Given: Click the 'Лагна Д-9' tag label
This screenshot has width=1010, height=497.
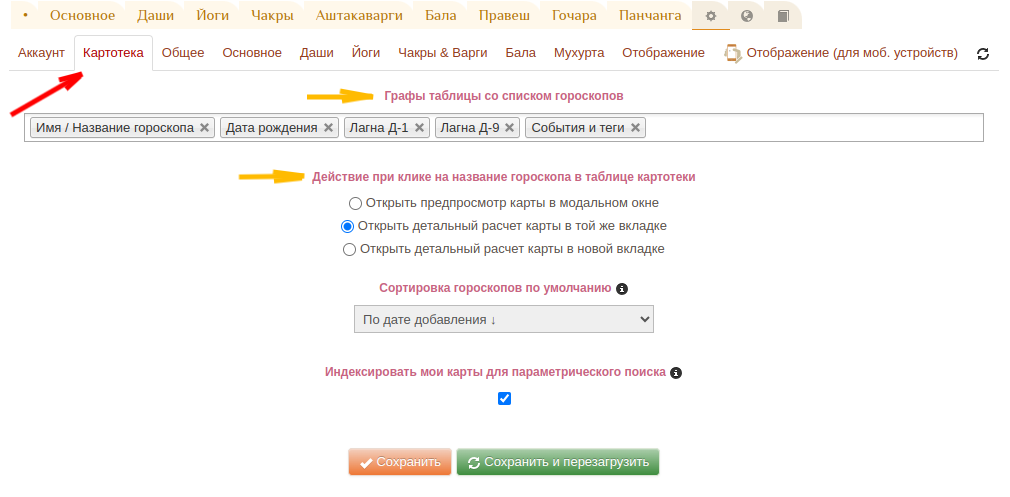Looking at the screenshot, I should tap(470, 127).
